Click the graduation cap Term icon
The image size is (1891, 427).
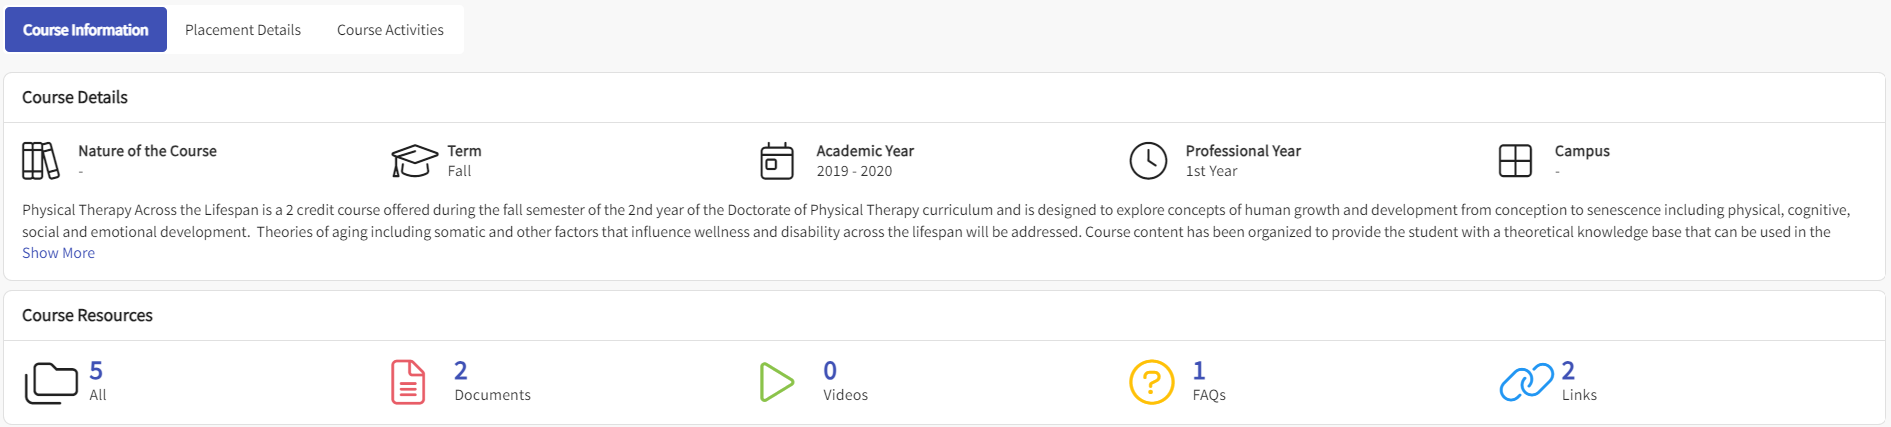coord(414,161)
